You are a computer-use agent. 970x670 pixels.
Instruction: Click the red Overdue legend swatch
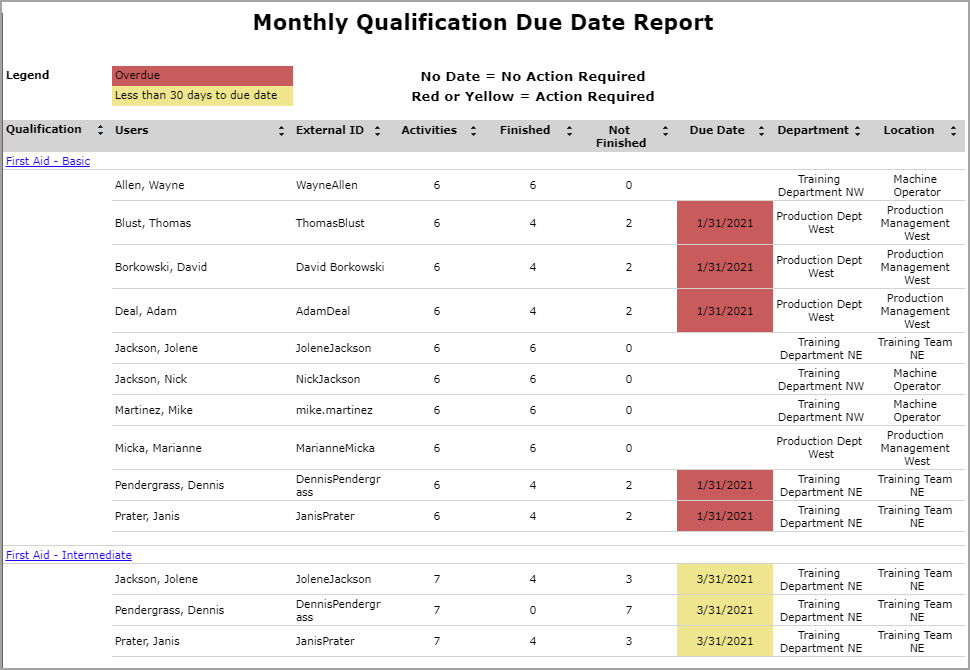point(203,74)
